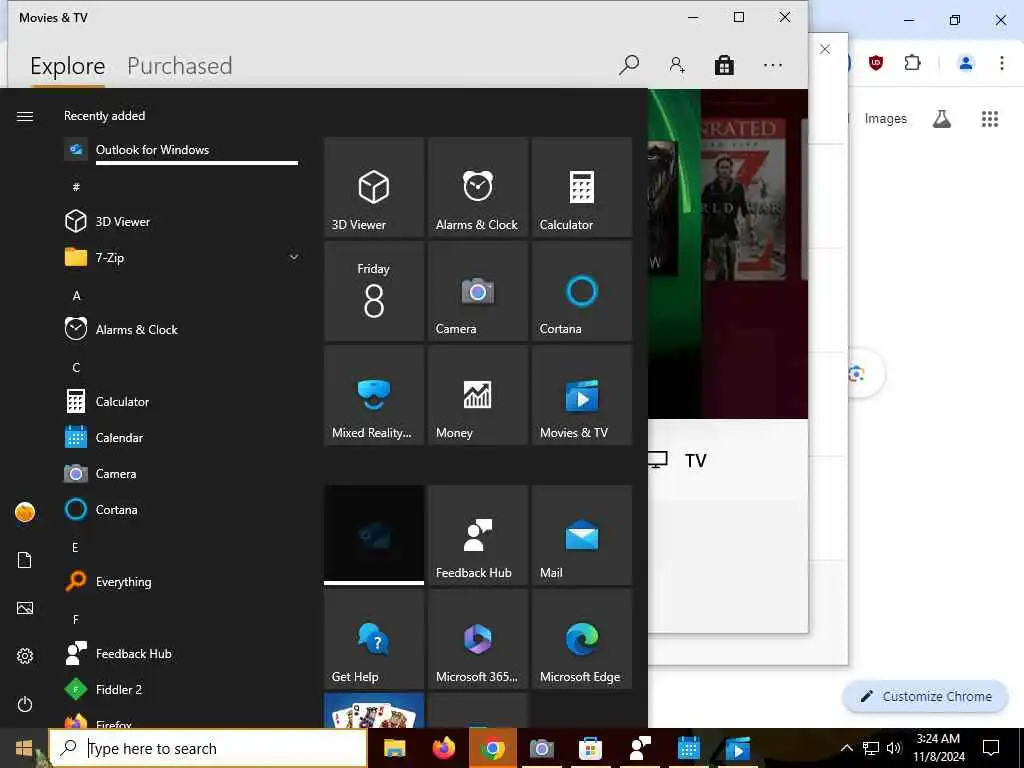Open Calculator from the app list
1024x768 pixels.
point(182,401)
